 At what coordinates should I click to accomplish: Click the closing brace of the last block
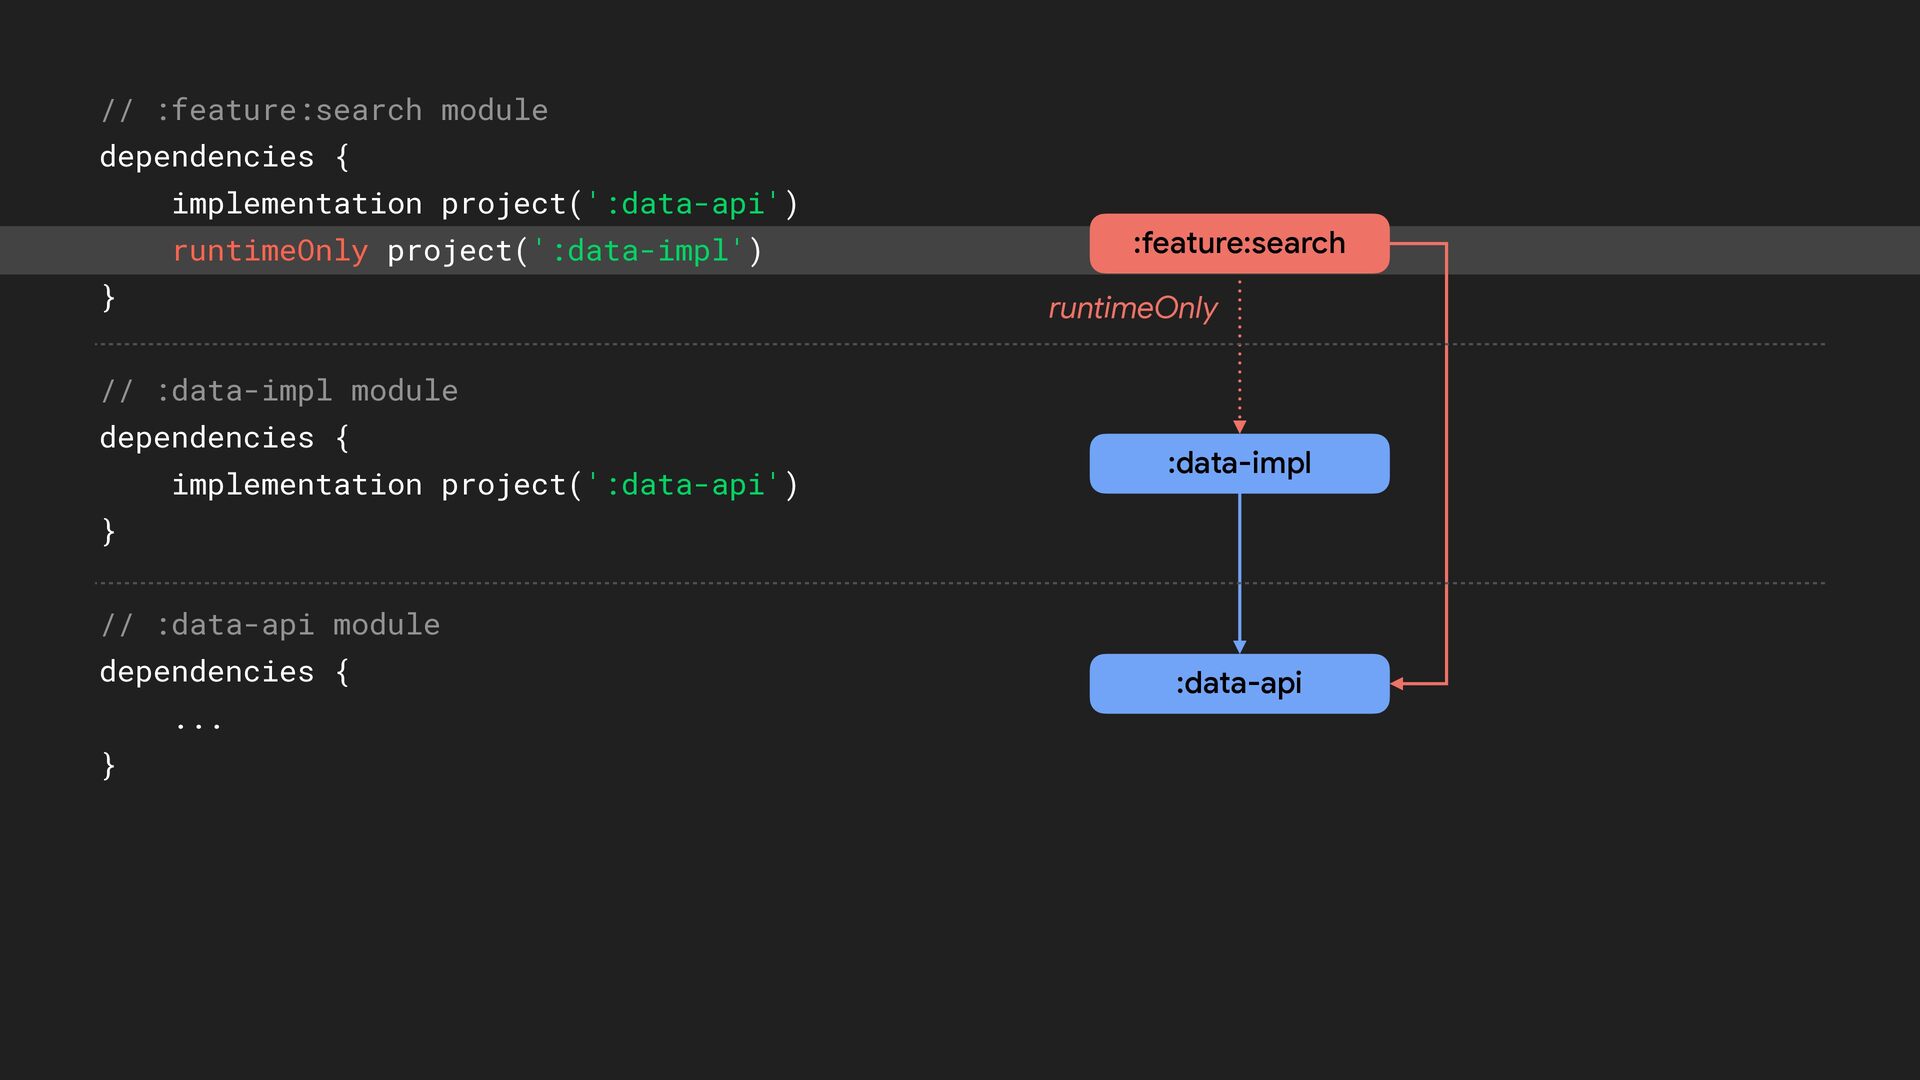(108, 766)
